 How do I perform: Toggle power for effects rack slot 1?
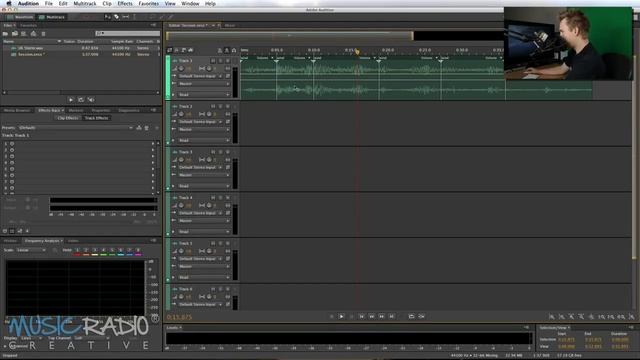tap(12, 144)
